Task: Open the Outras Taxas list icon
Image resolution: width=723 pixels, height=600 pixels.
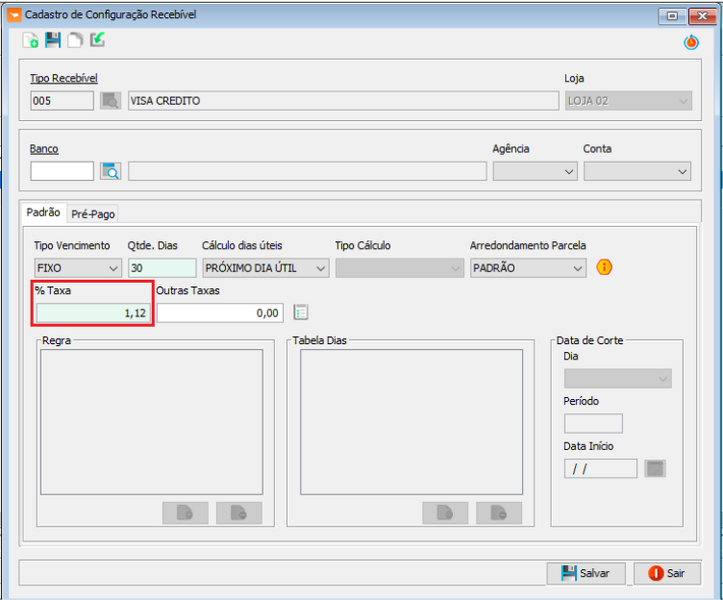Action: pyautogui.click(x=301, y=312)
